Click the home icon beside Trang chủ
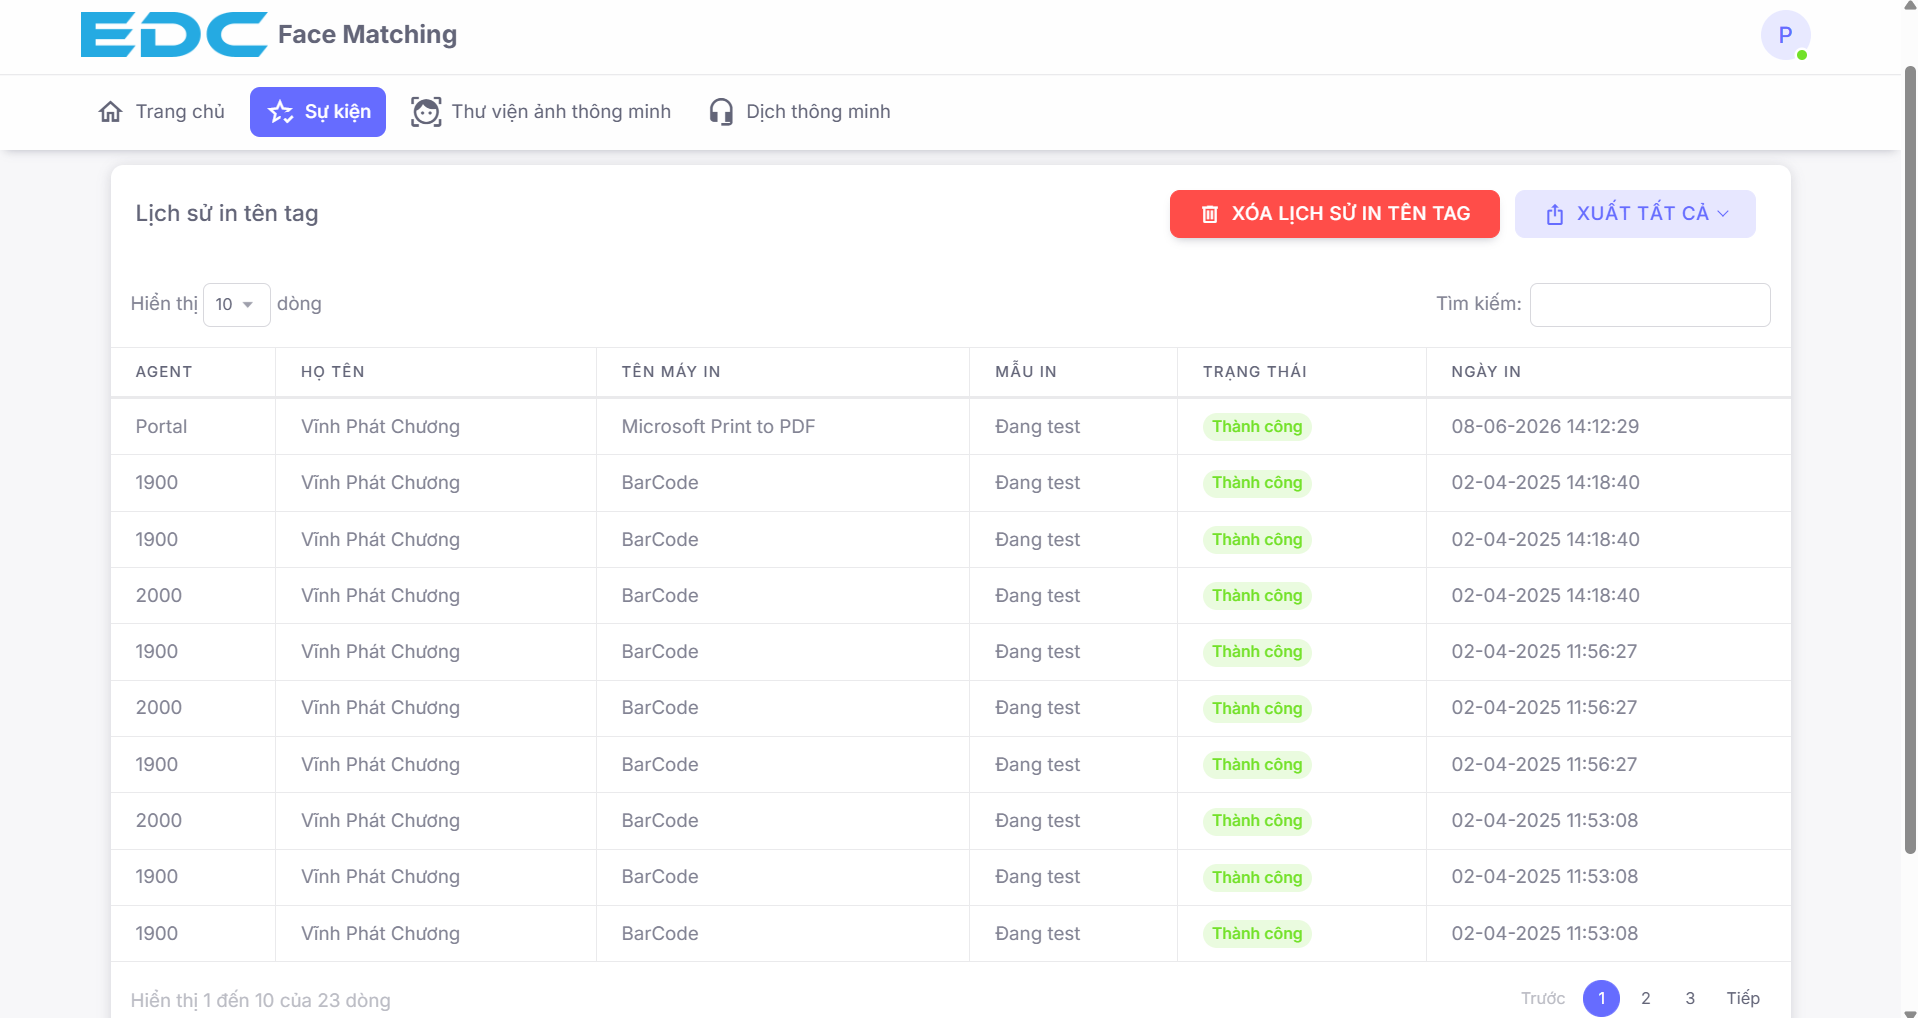 [111, 111]
